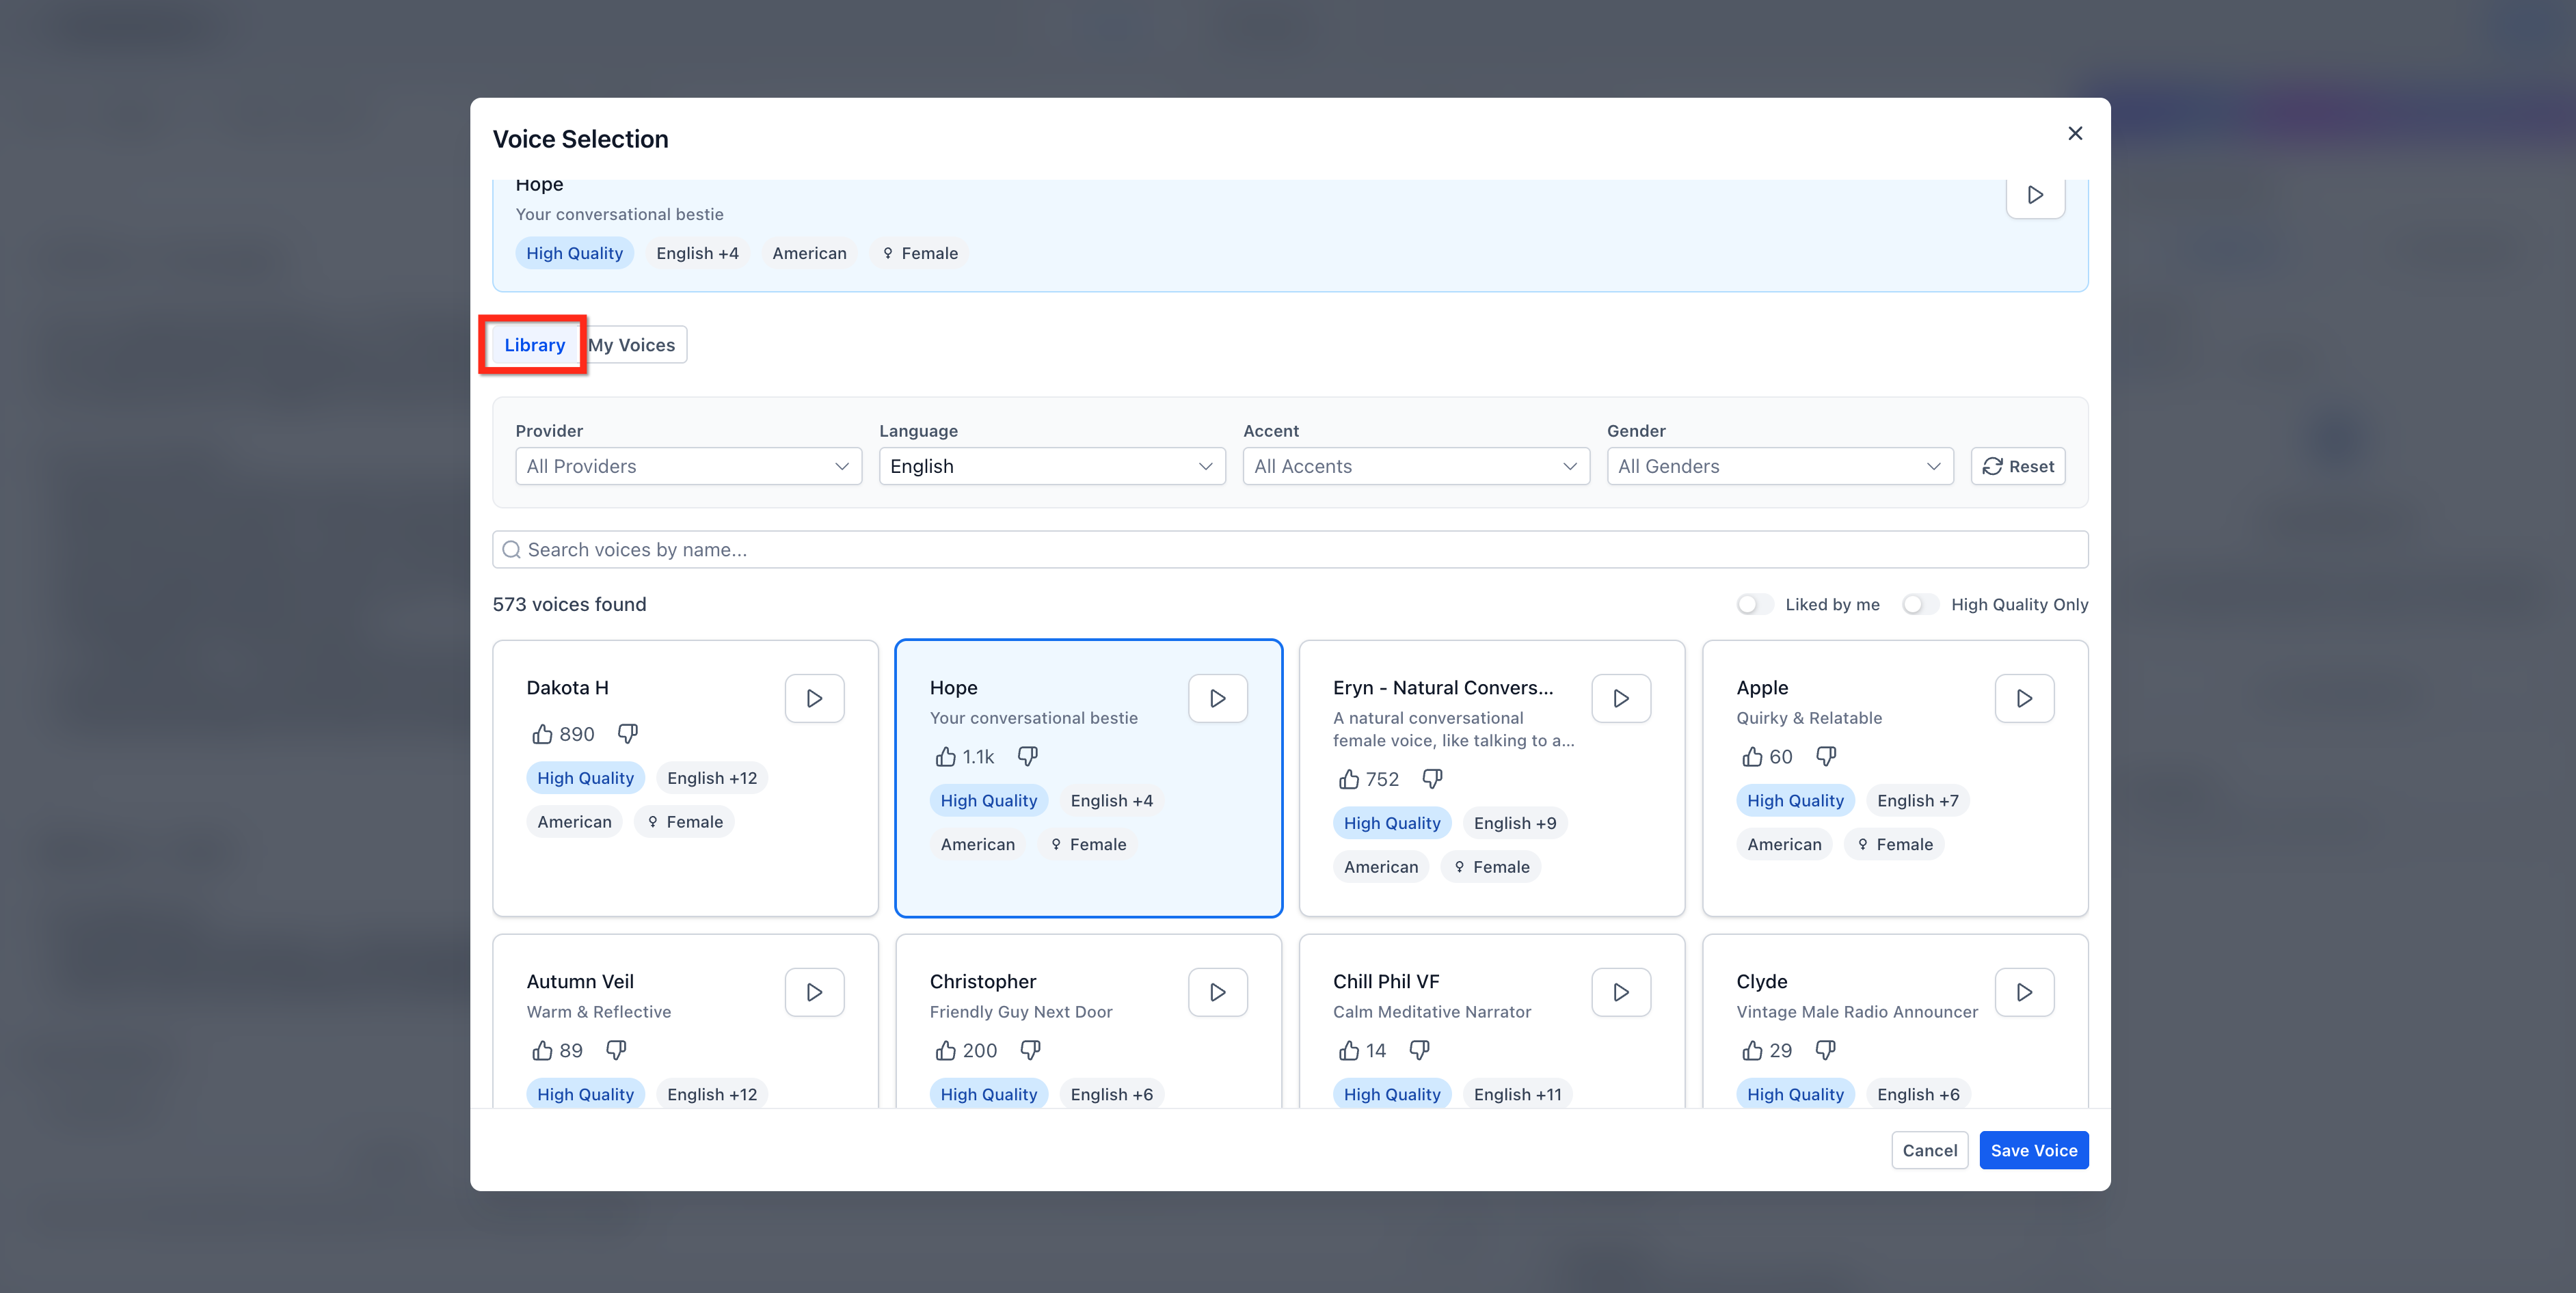Like the Autumn Veil voice
Screen dimensions: 2576x1293
point(542,1051)
